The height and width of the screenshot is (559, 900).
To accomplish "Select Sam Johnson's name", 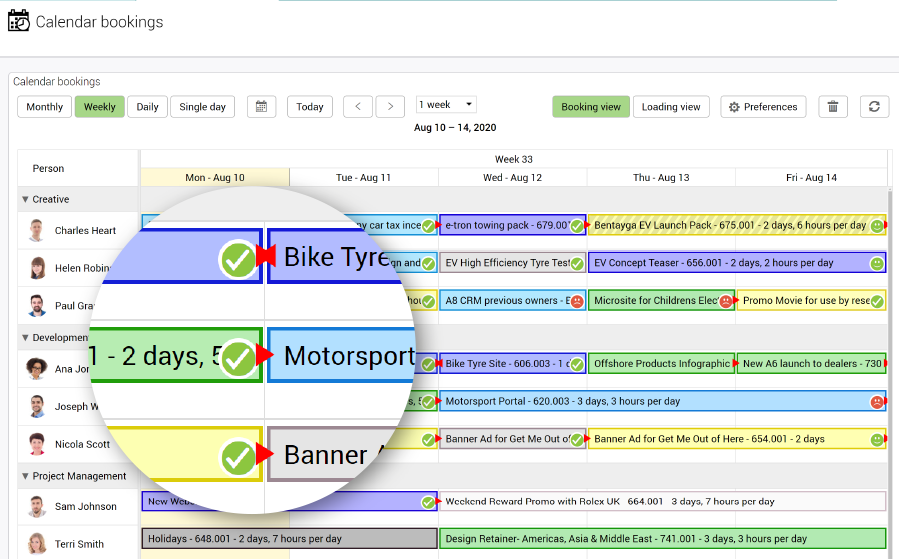I will (86, 506).
